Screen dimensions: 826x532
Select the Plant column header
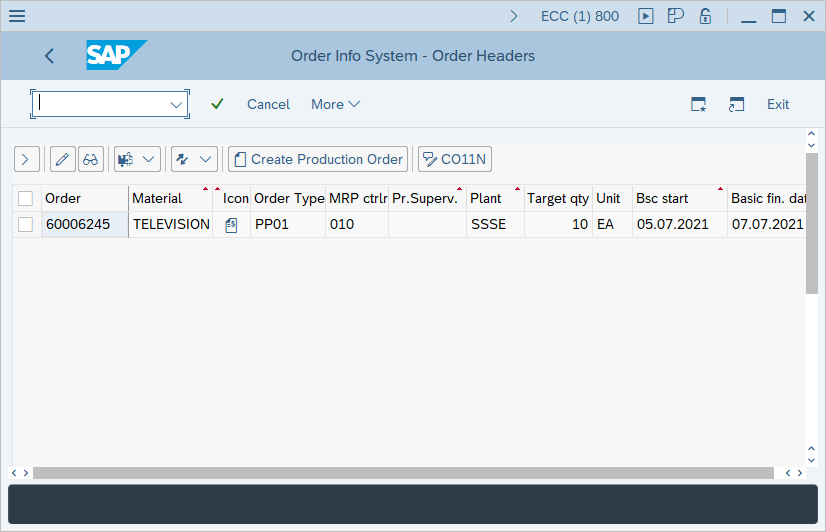(x=495, y=199)
